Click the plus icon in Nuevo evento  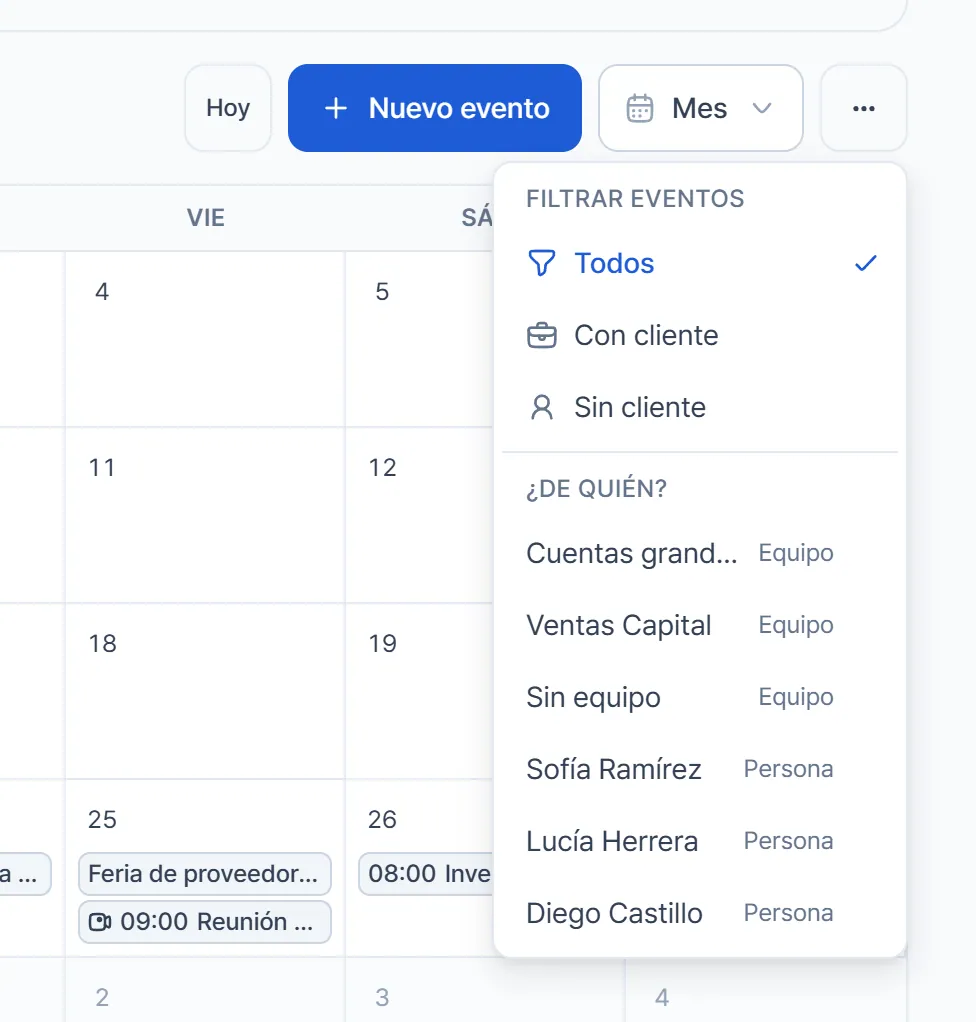pyautogui.click(x=336, y=108)
